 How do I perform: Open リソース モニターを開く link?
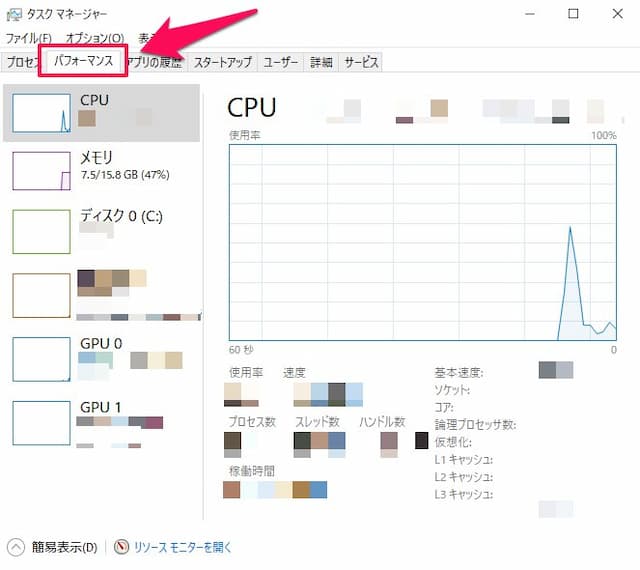click(x=182, y=547)
